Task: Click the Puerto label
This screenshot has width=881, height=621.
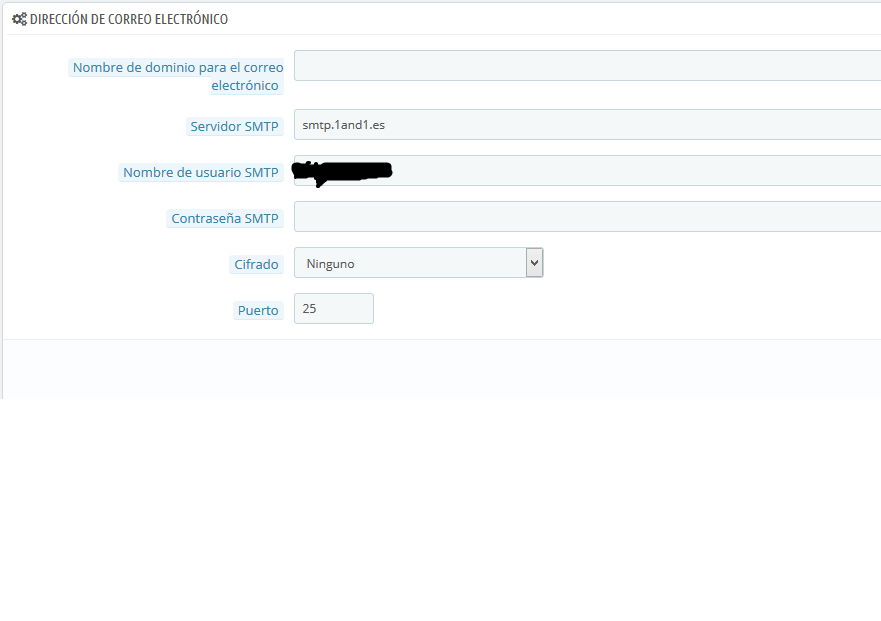Action: point(258,311)
